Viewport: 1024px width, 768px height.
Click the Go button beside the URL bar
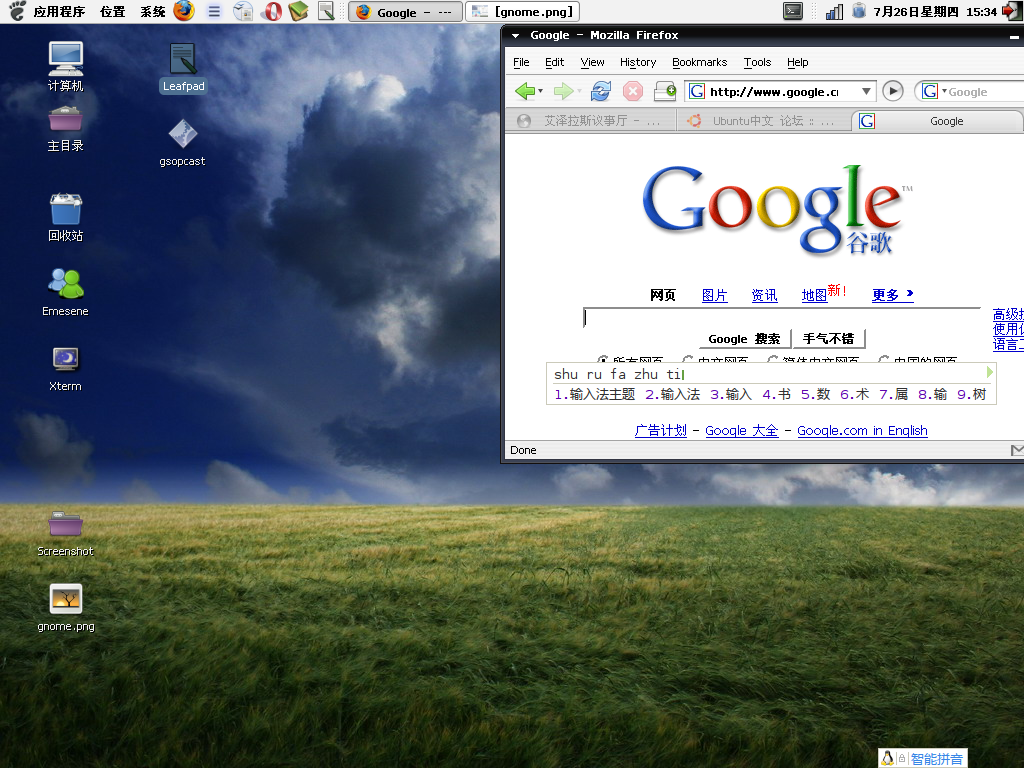893,91
